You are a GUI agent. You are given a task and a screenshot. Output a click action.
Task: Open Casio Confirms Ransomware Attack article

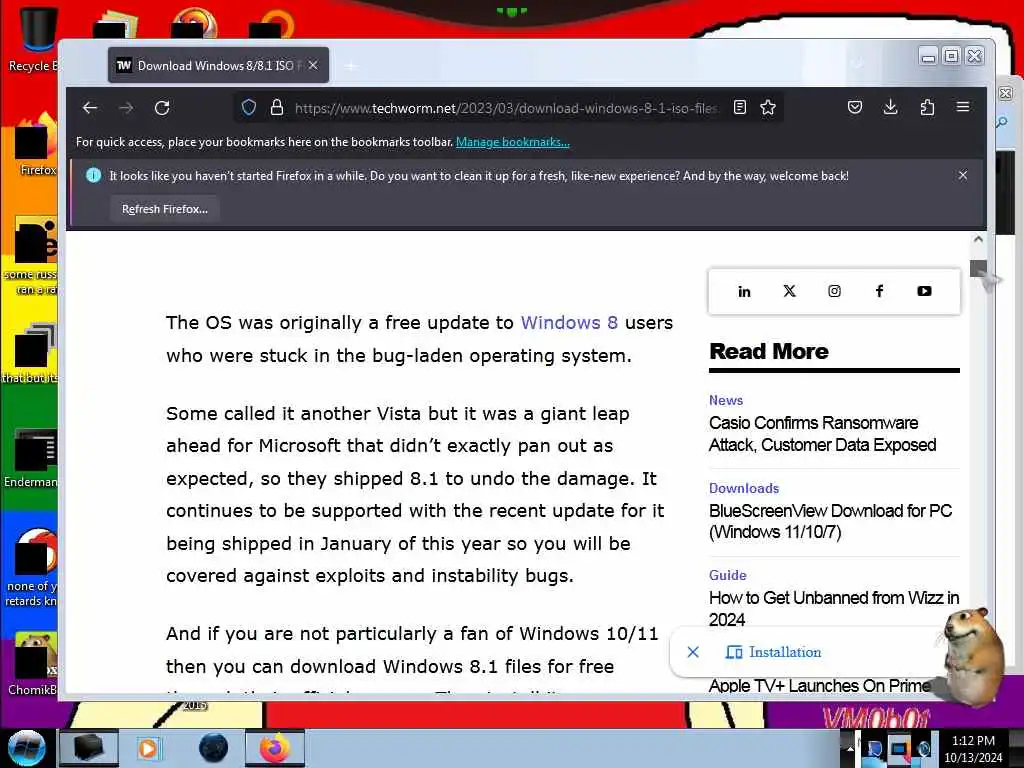point(822,434)
